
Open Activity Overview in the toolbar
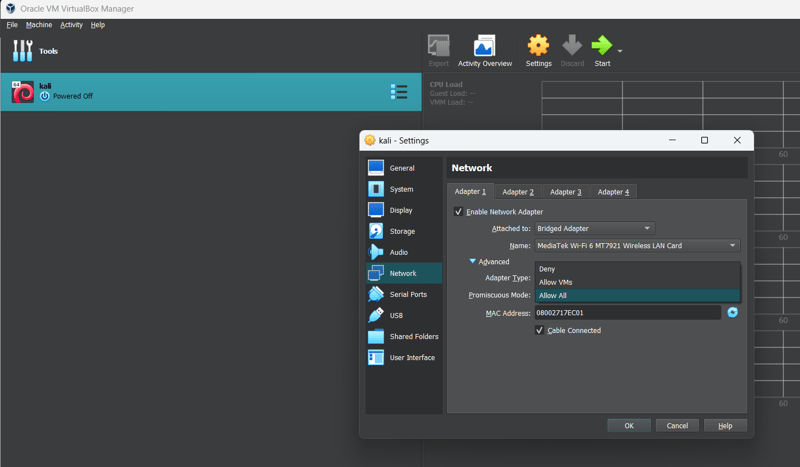pos(485,51)
